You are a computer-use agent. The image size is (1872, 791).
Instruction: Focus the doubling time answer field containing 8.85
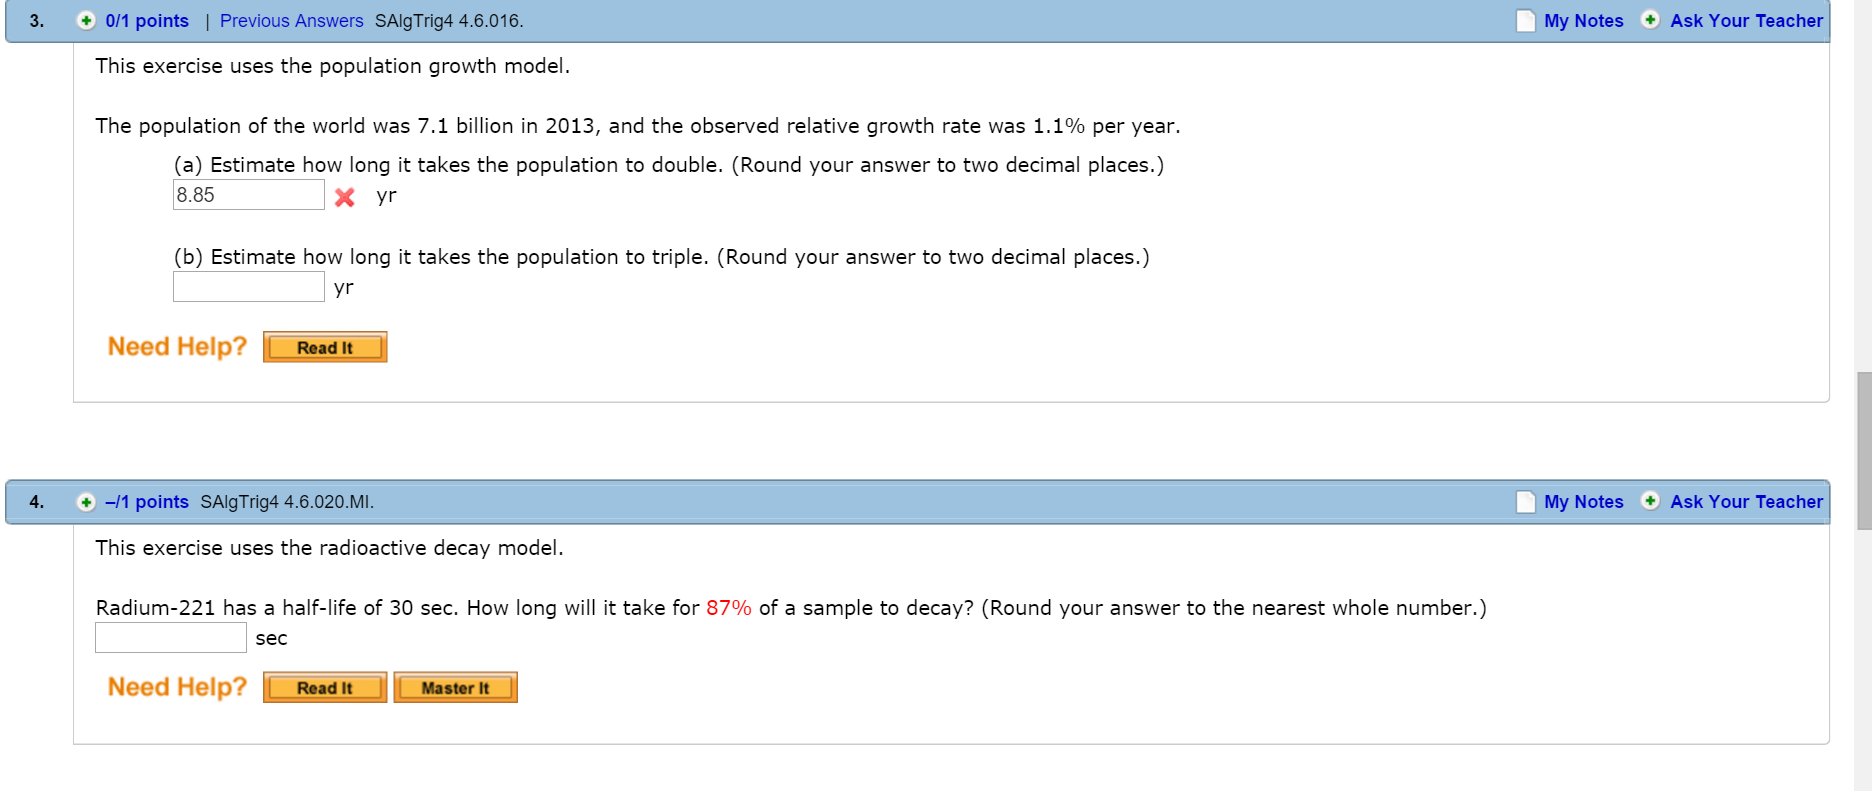(x=249, y=195)
